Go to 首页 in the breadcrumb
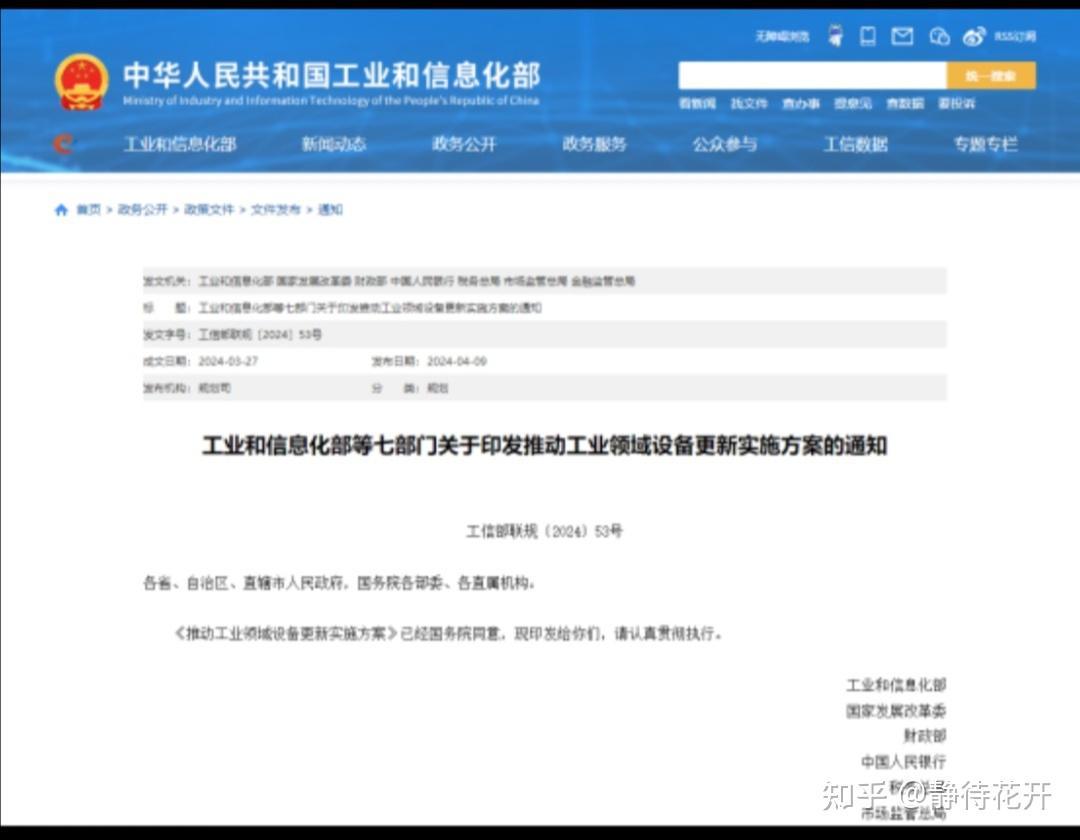 click(x=88, y=210)
